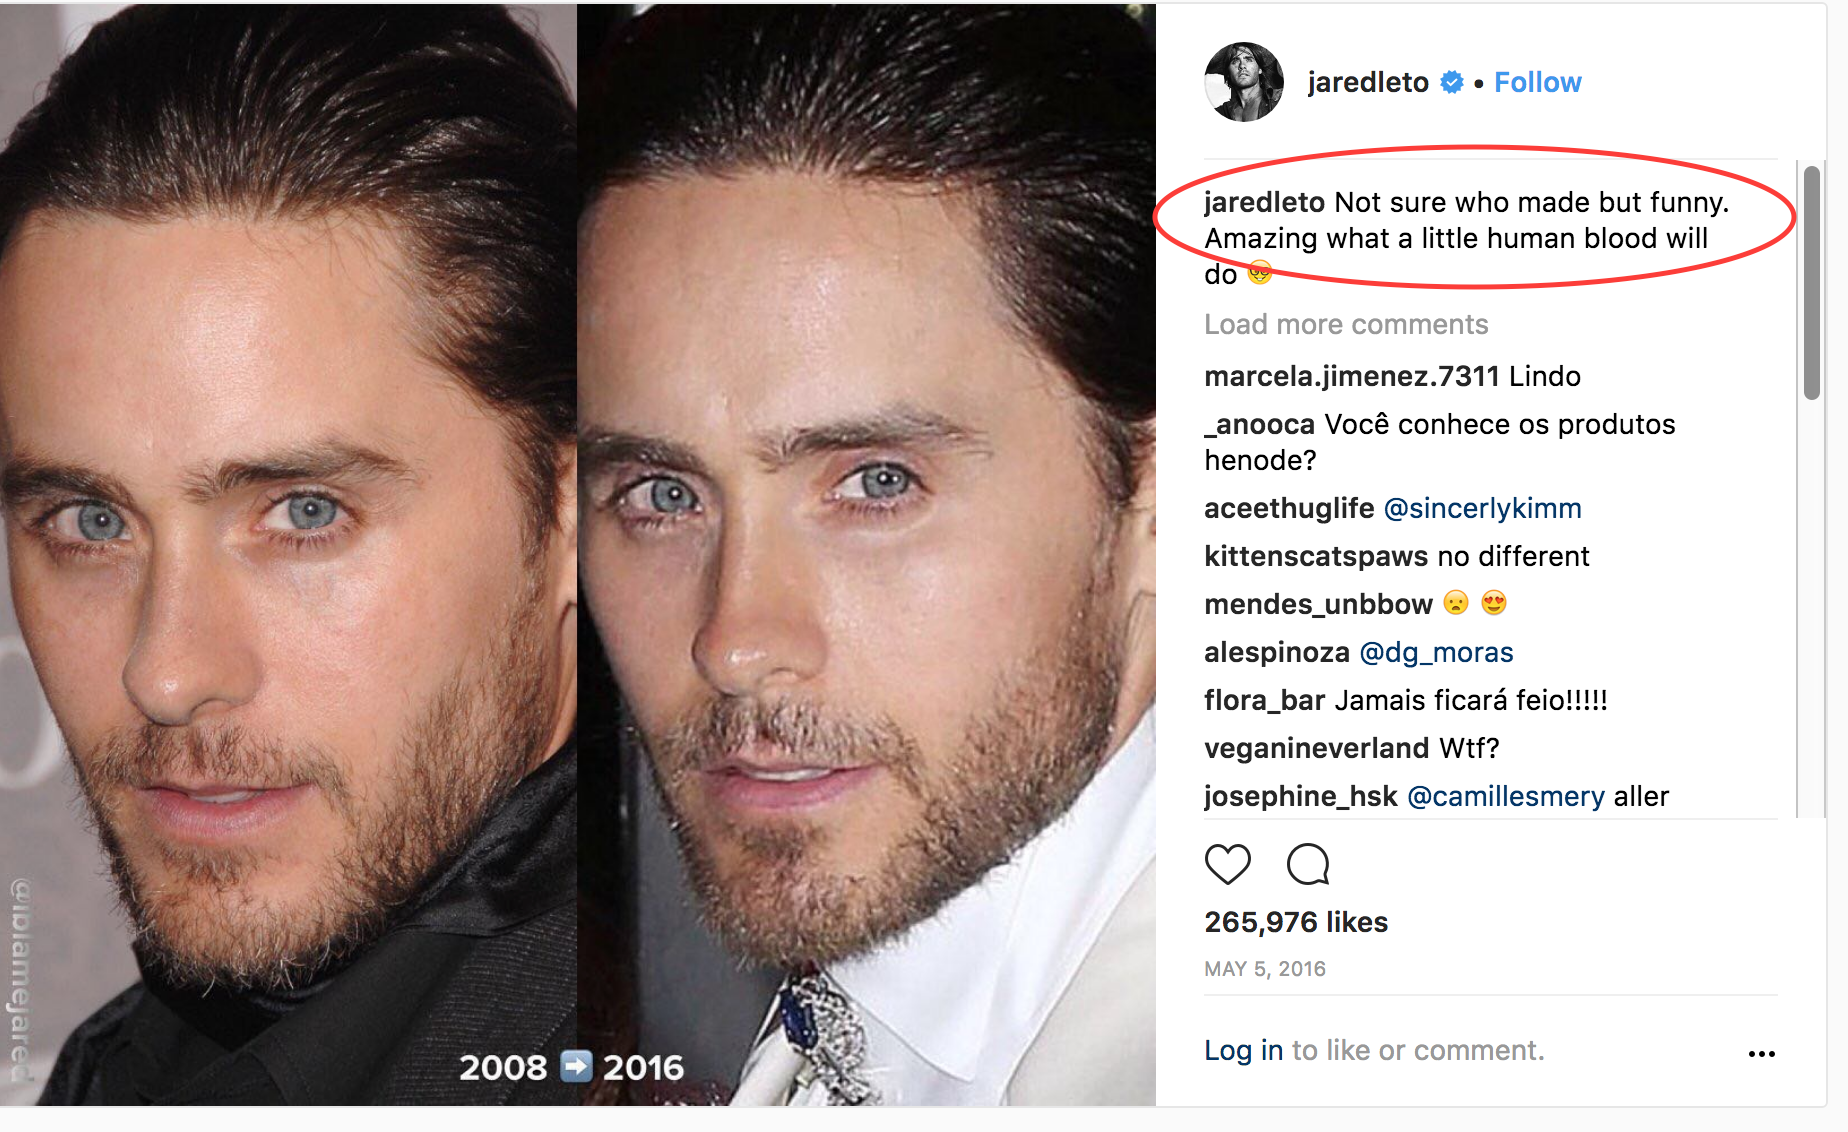Image resolution: width=1848 pixels, height=1132 pixels.
Task: Click the Follow button
Action: (x=1537, y=82)
